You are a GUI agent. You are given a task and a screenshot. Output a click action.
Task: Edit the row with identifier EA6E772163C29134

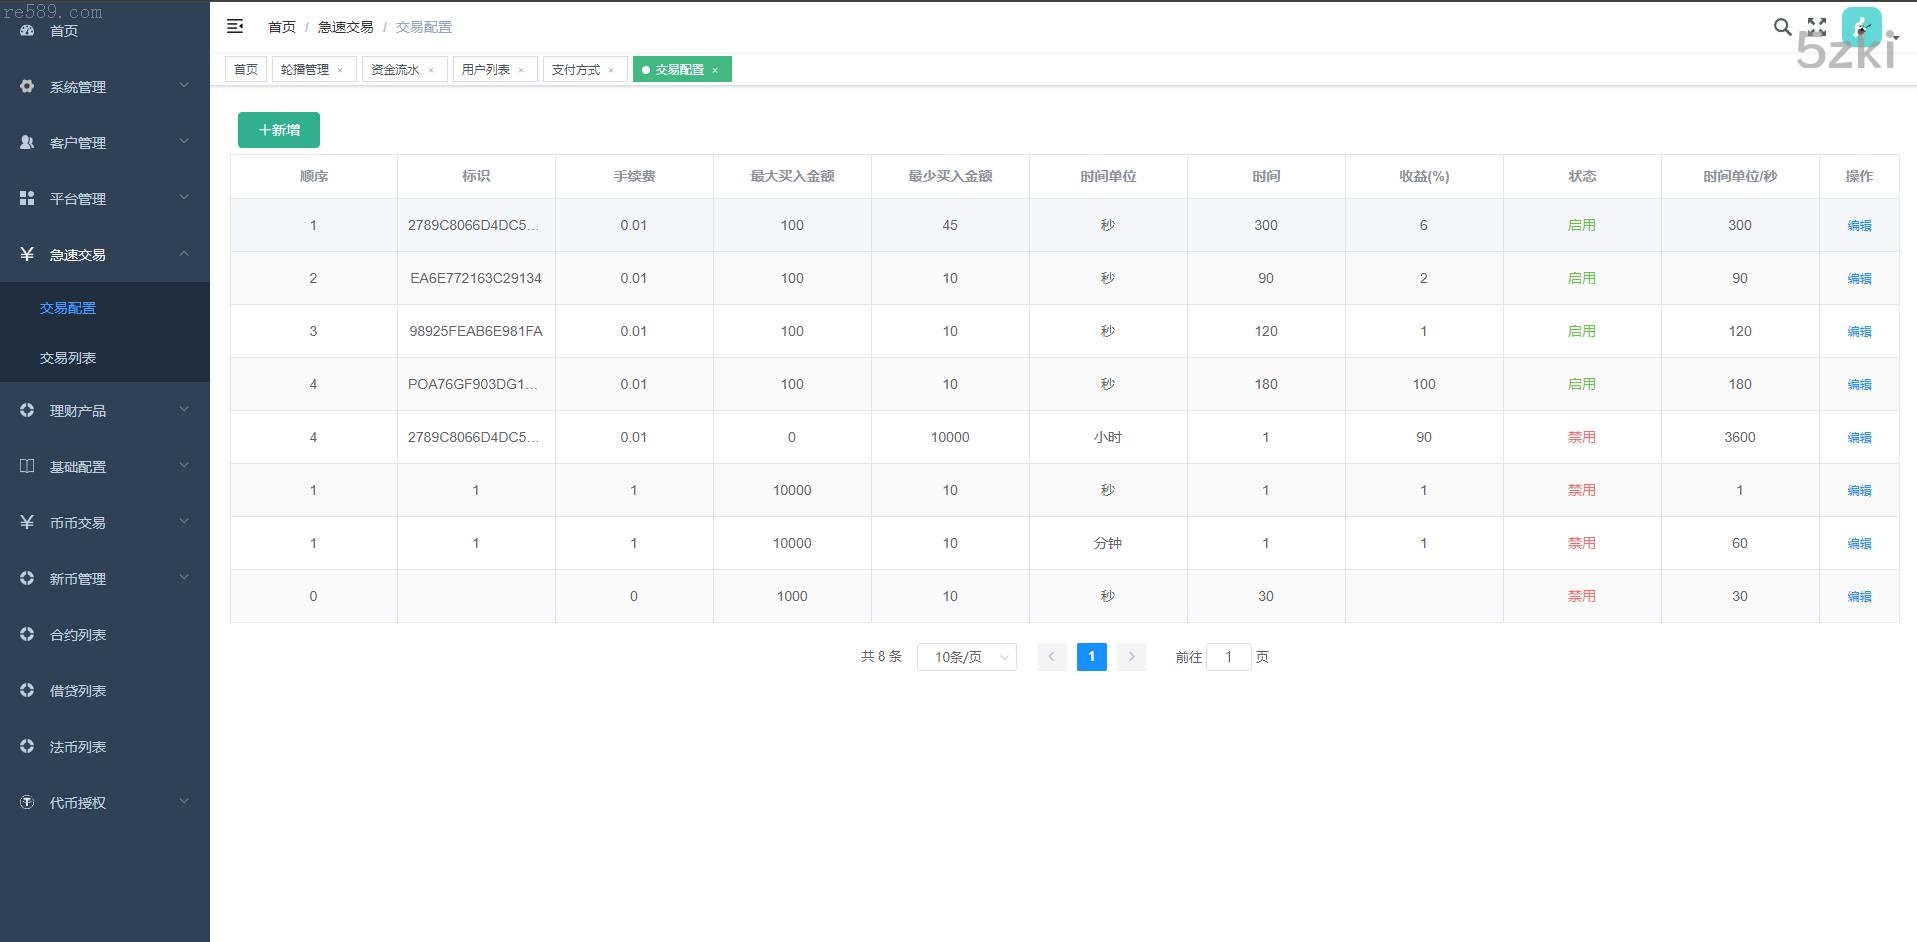[x=1858, y=278]
